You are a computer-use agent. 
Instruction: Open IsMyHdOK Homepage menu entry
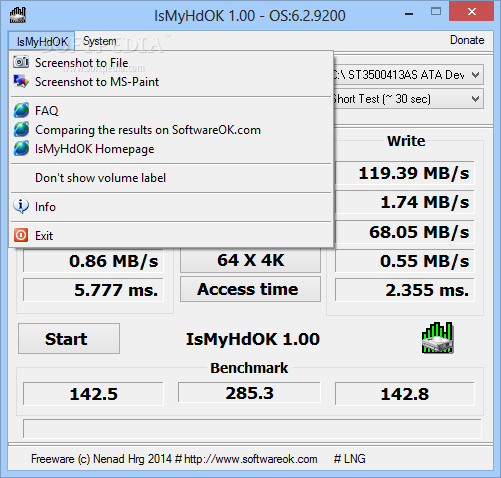172,149
